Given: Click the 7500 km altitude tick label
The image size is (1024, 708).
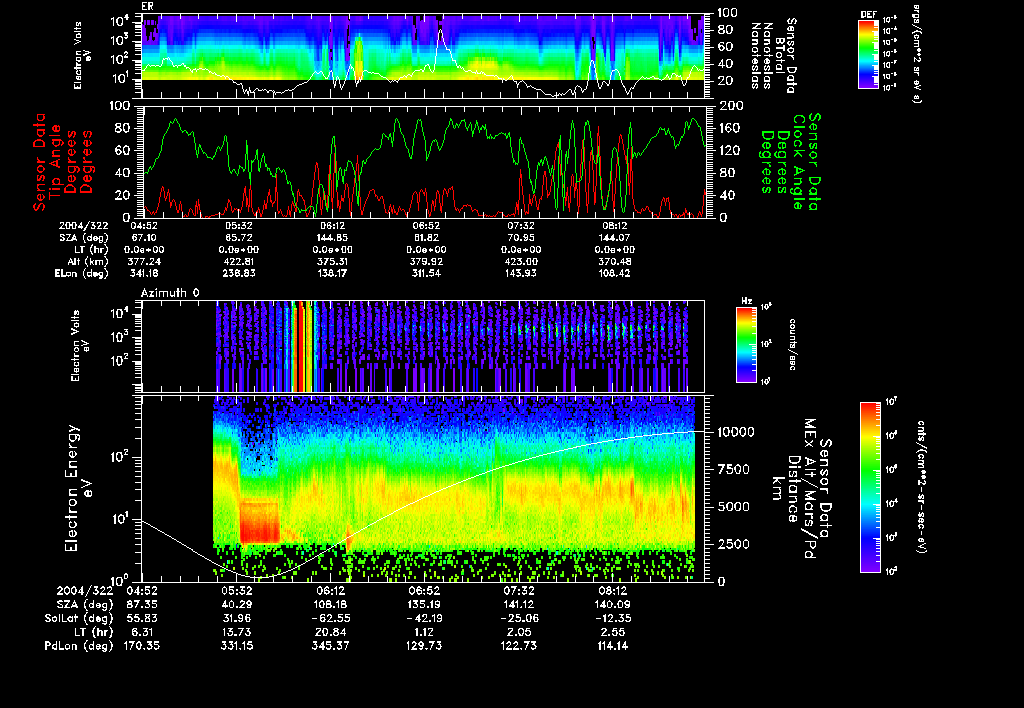Looking at the screenshot, I should tap(732, 470).
